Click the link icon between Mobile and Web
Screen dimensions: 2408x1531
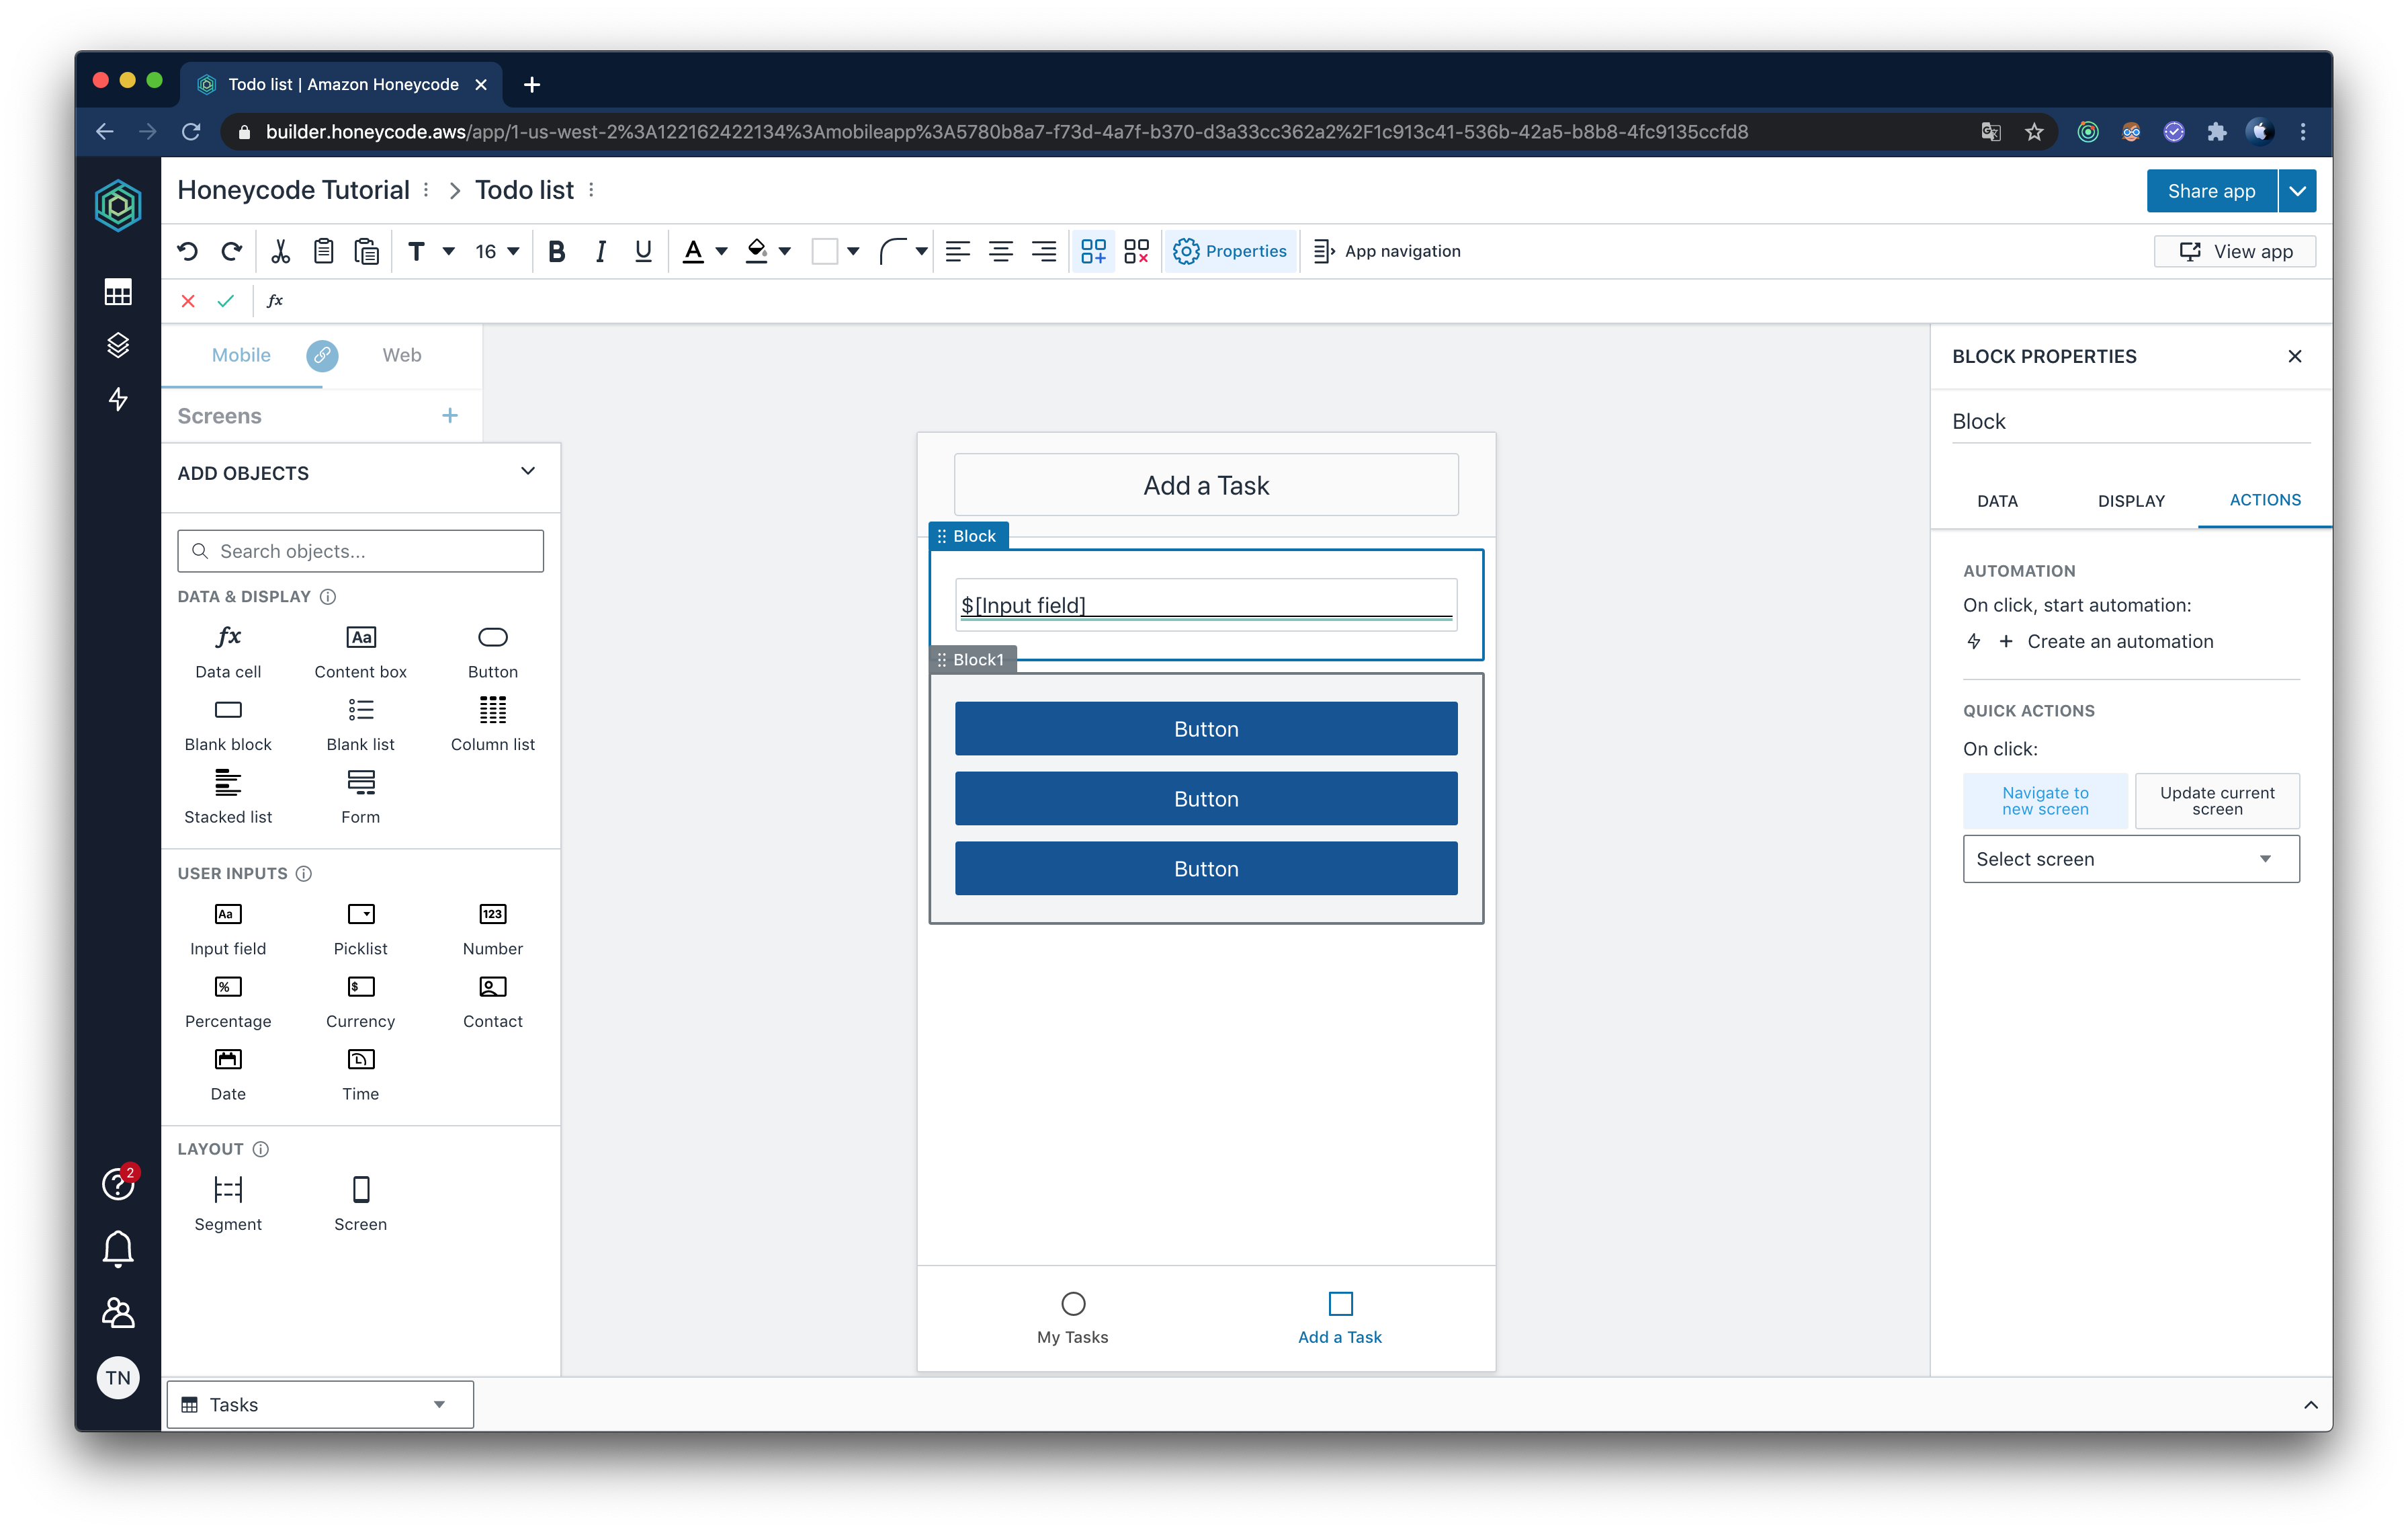(322, 355)
